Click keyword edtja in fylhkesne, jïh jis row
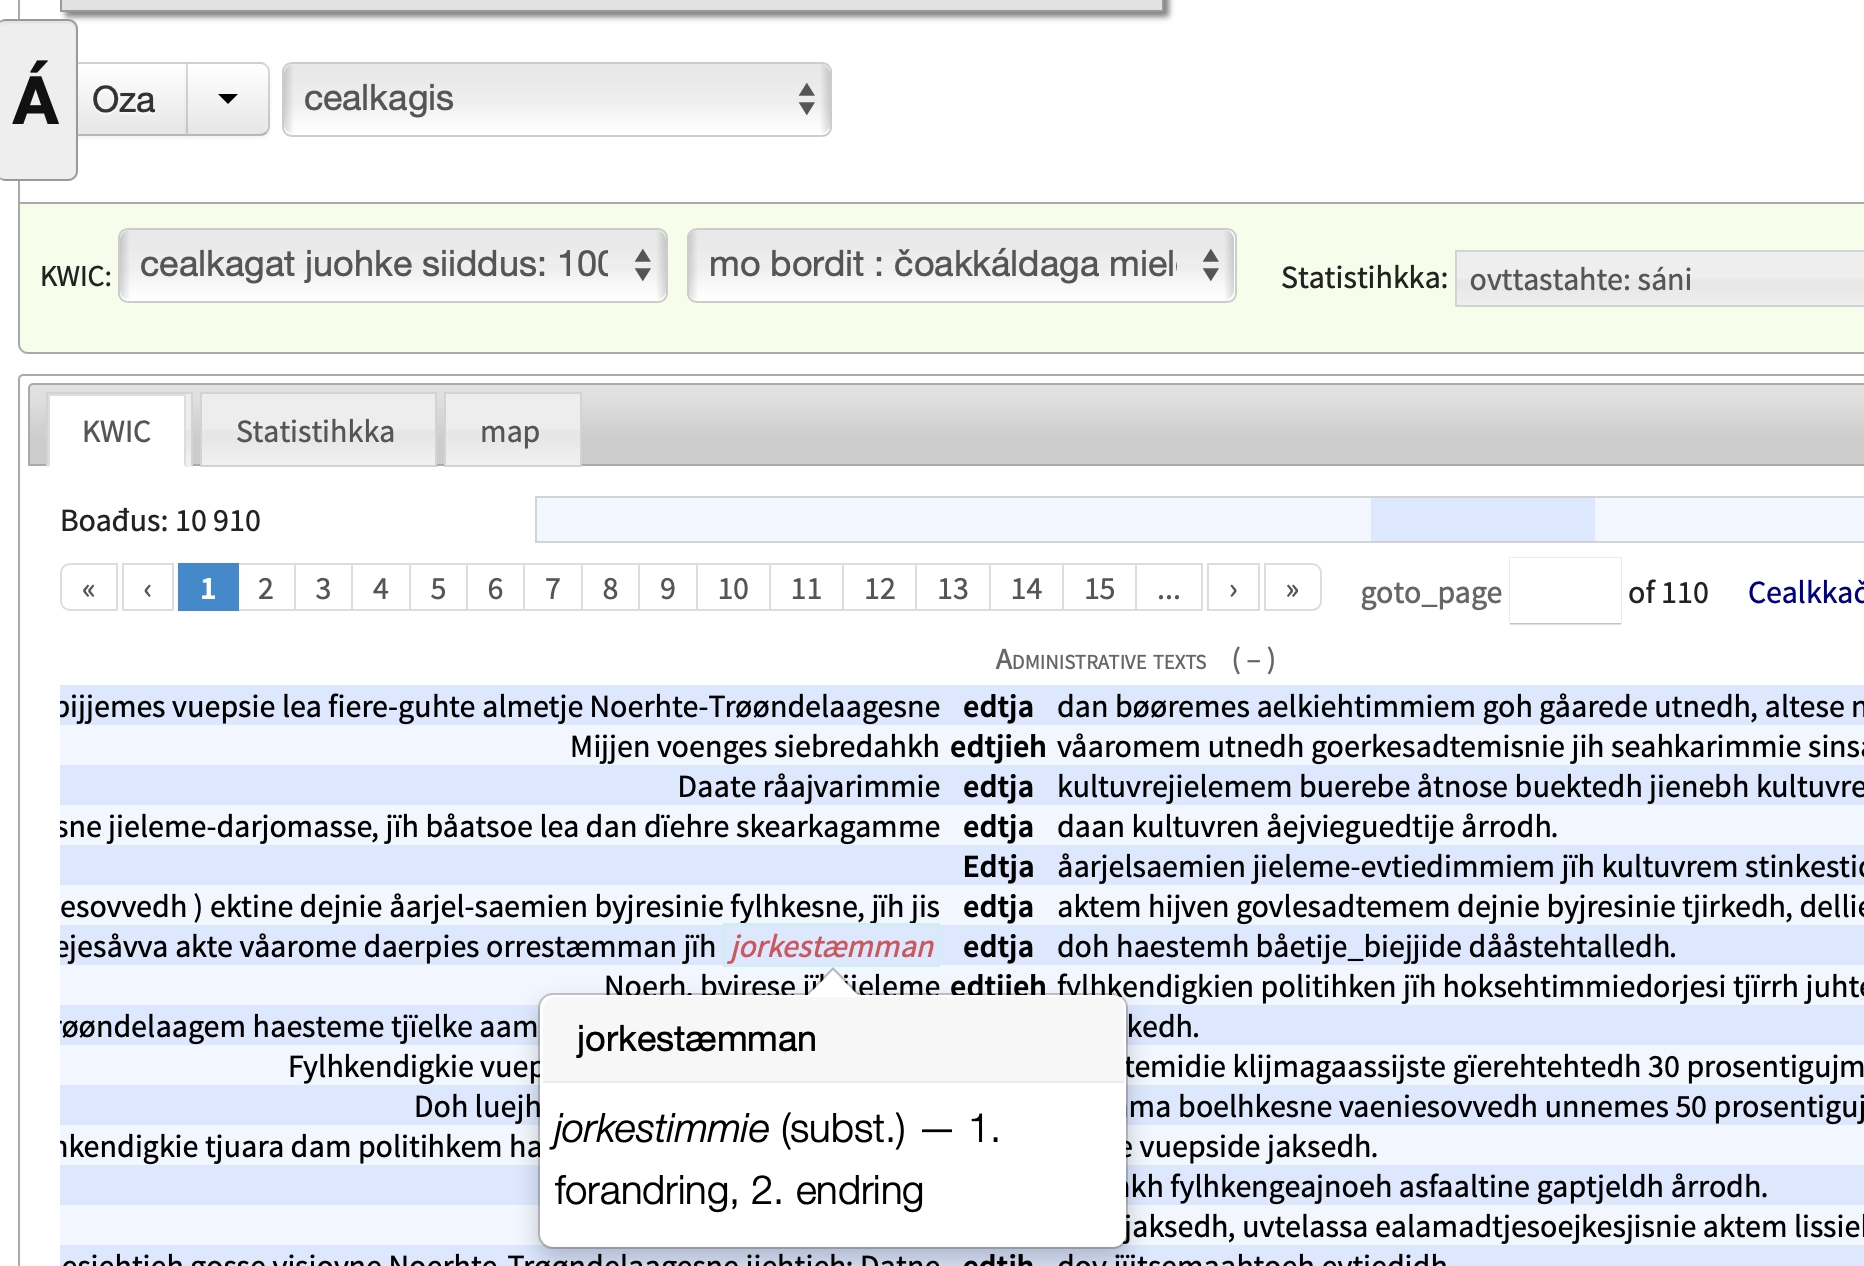 [x=998, y=906]
